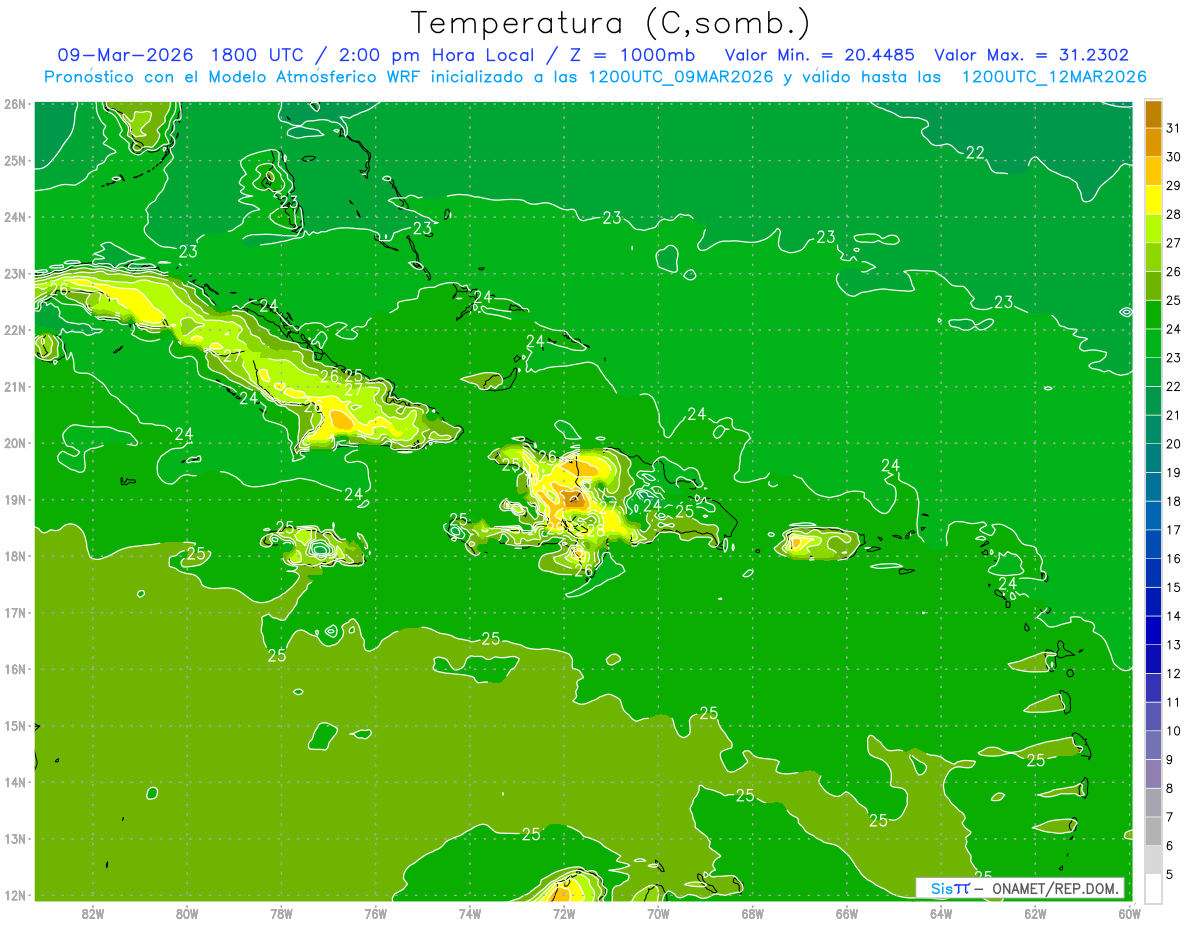Click the 66W longitude axis label

pyautogui.click(x=846, y=913)
